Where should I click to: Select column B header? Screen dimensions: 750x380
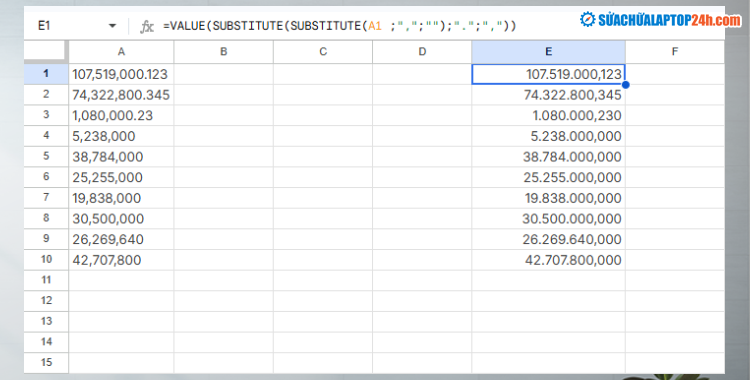(x=223, y=52)
